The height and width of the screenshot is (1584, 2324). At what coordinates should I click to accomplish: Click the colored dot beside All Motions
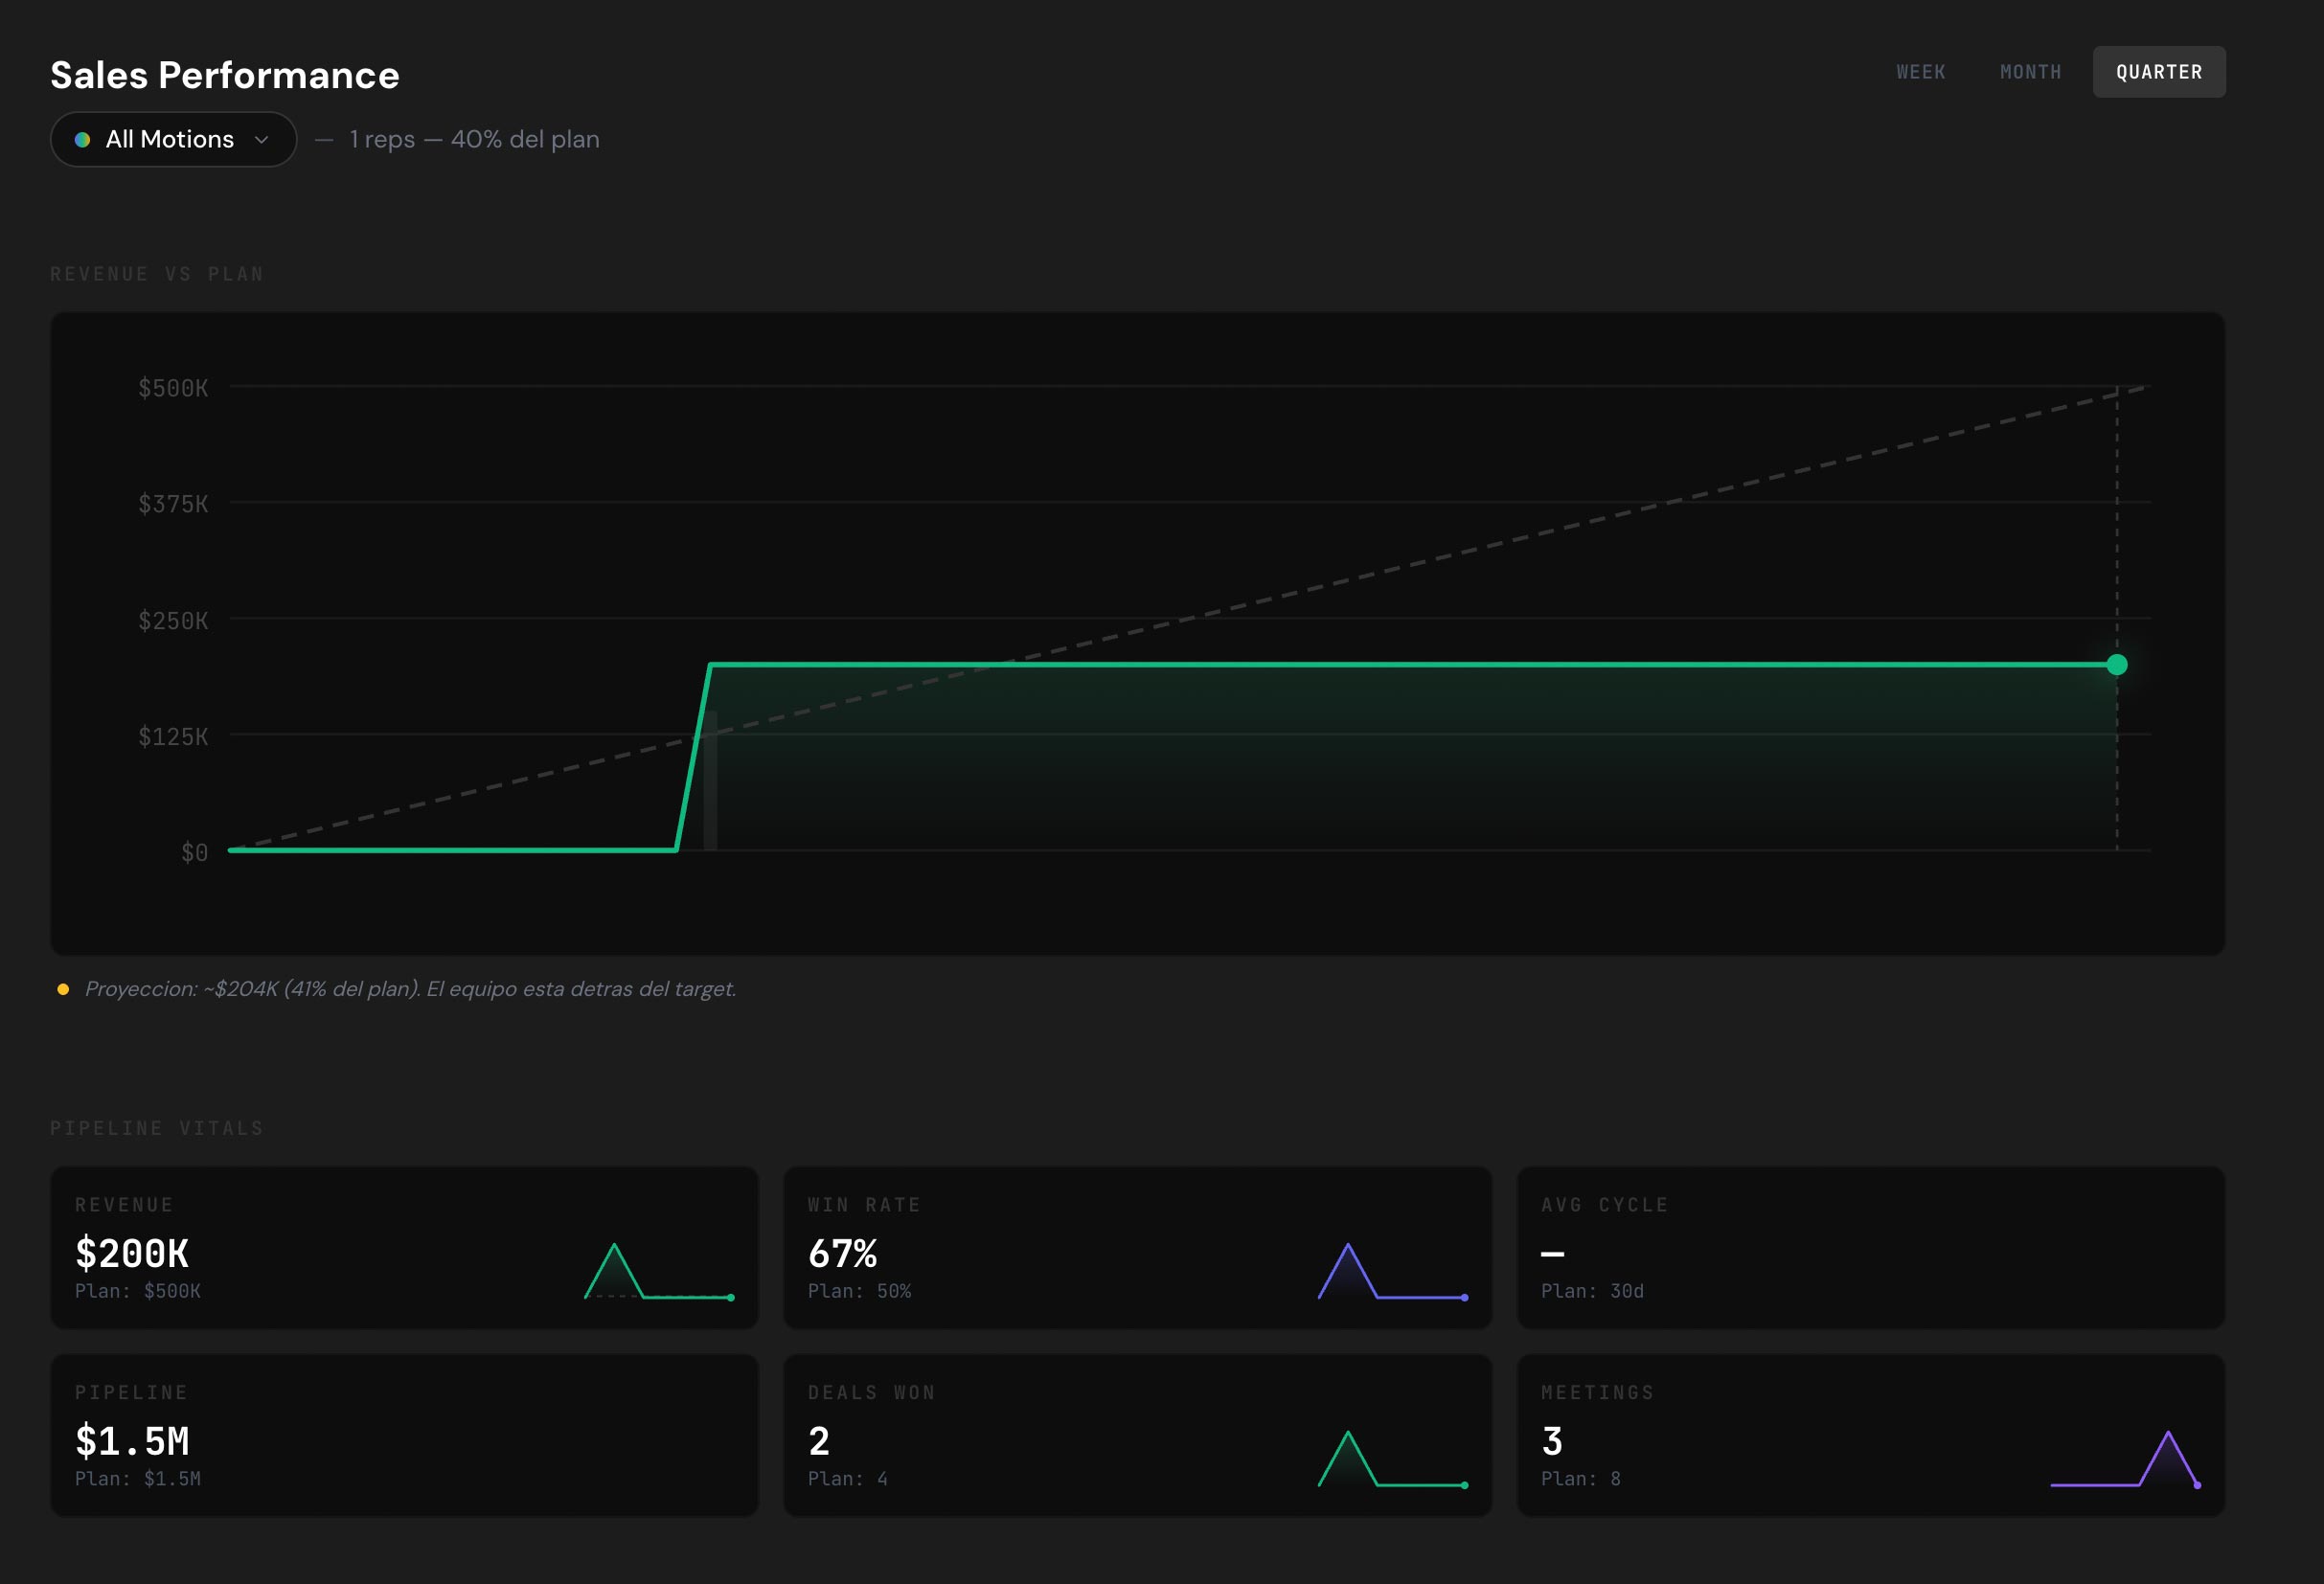[83, 140]
